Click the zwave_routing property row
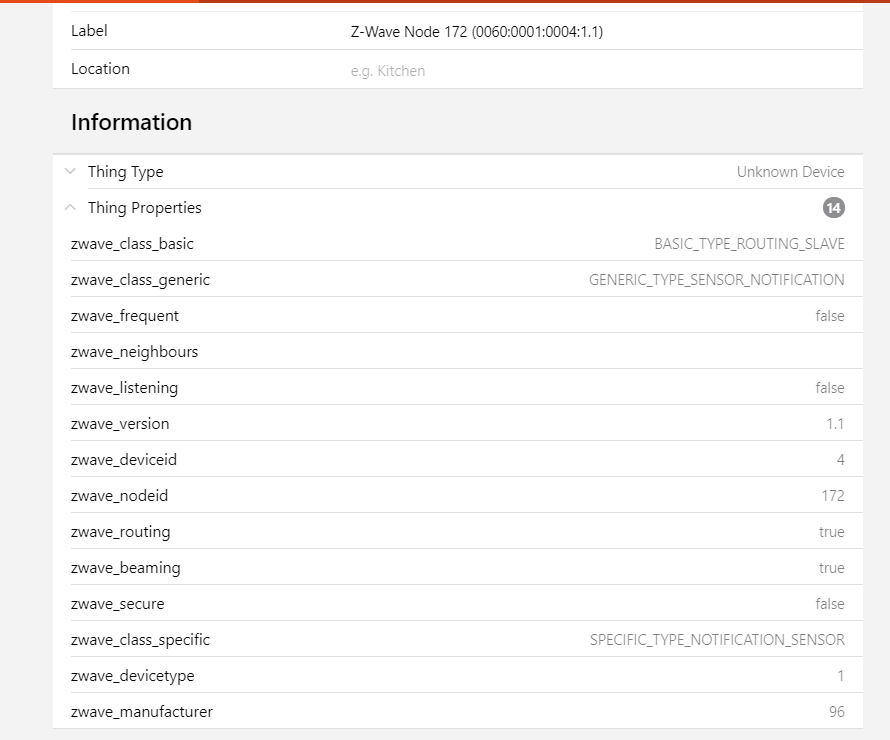This screenshot has height=740, width=890. click(457, 532)
